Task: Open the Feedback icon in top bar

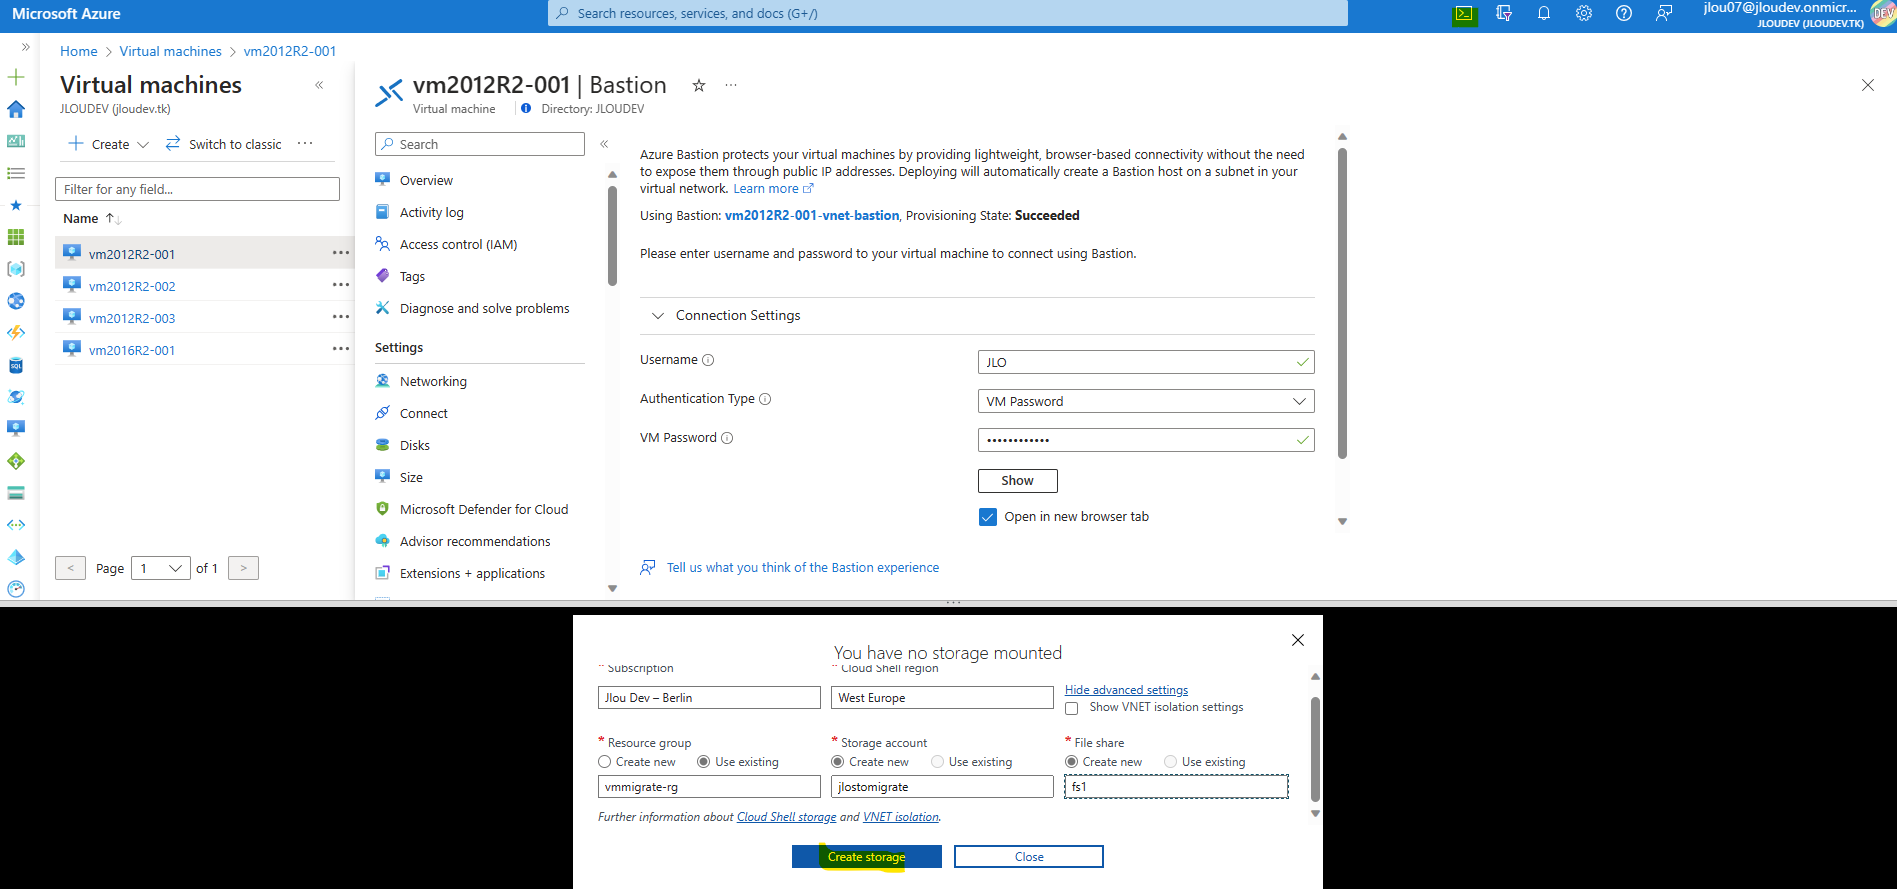Action: (x=1664, y=14)
